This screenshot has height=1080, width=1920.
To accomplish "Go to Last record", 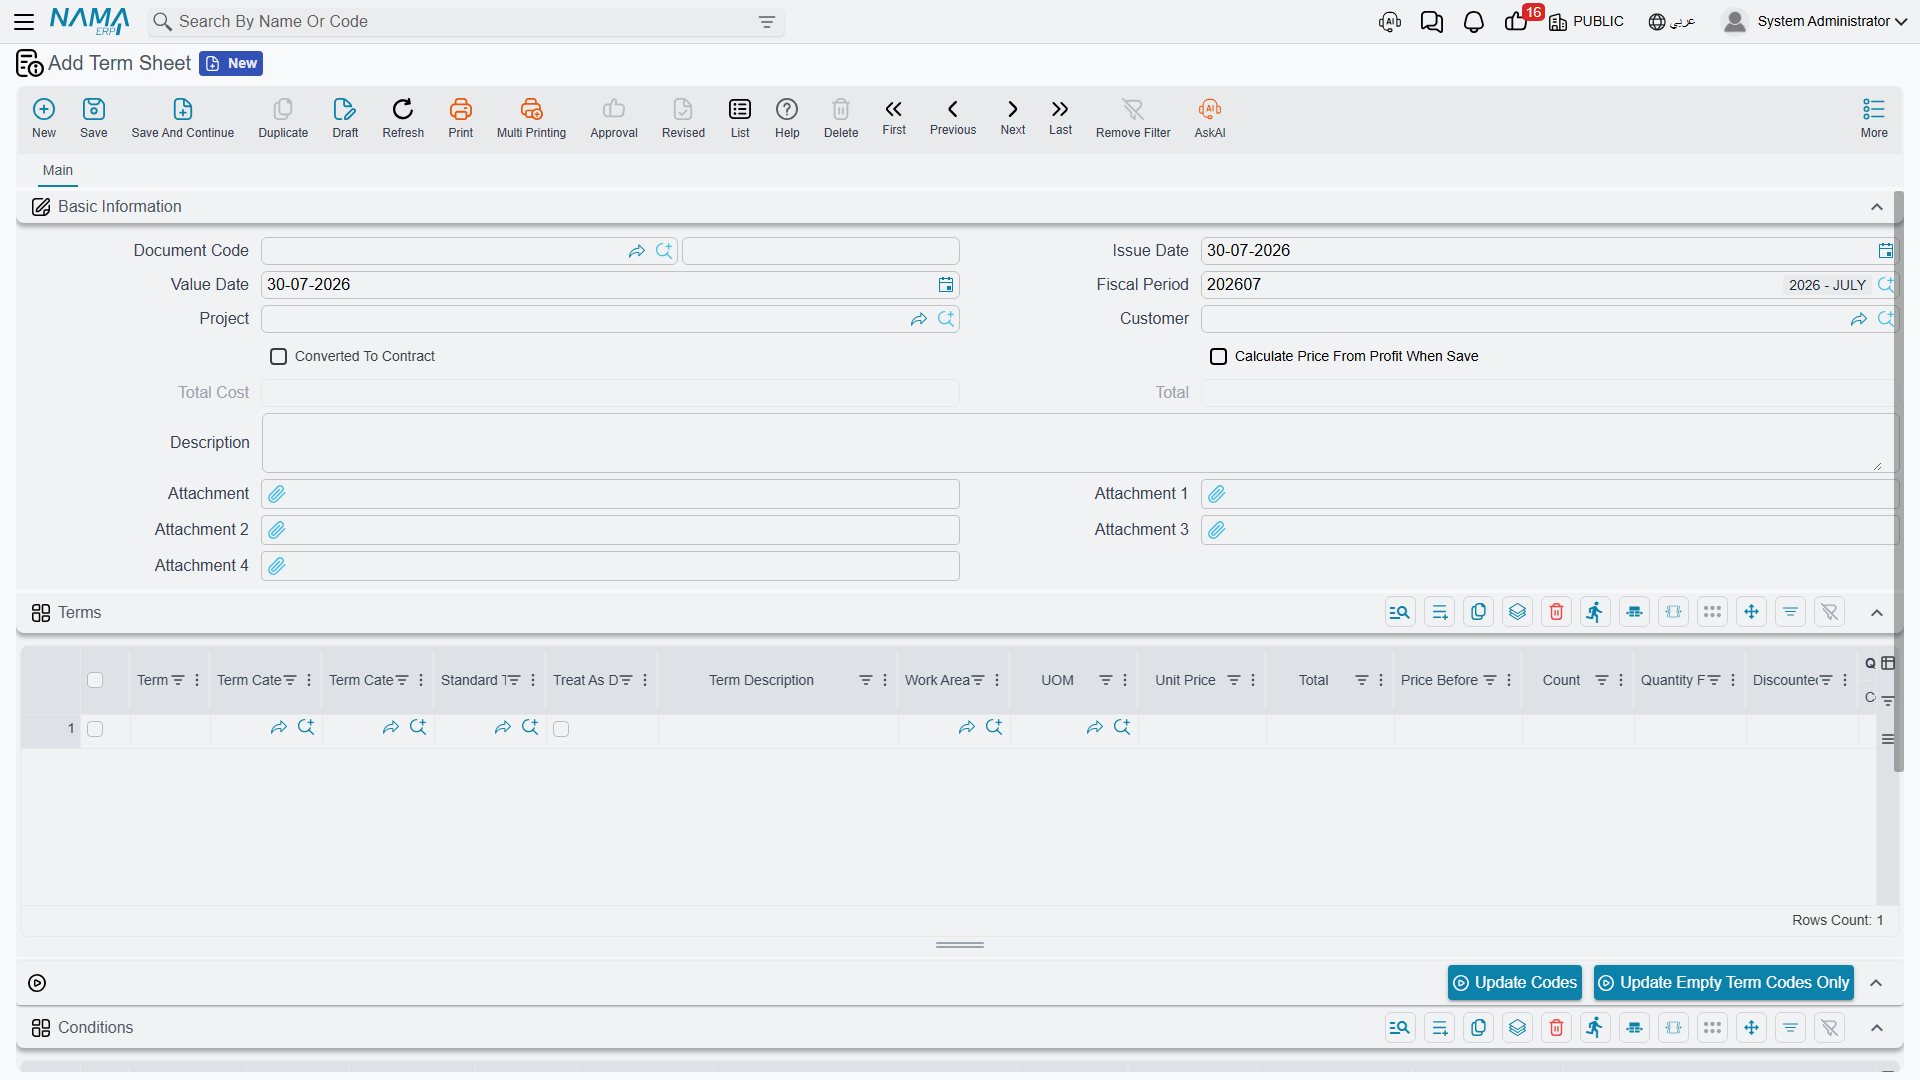I will tap(1060, 117).
